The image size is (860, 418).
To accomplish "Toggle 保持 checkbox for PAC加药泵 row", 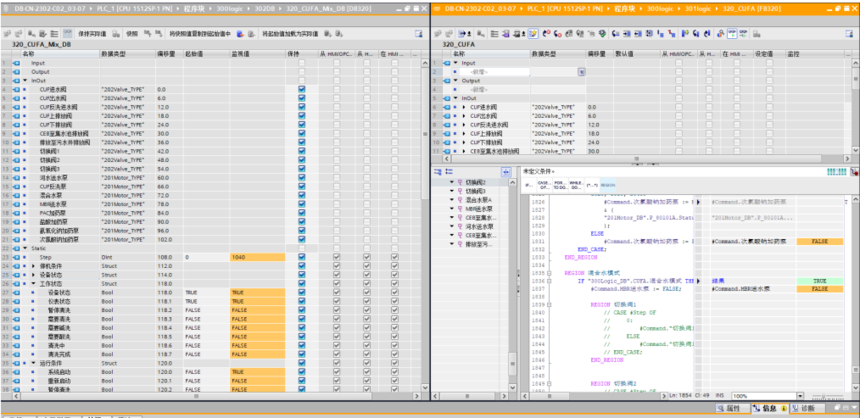I will point(301,212).
